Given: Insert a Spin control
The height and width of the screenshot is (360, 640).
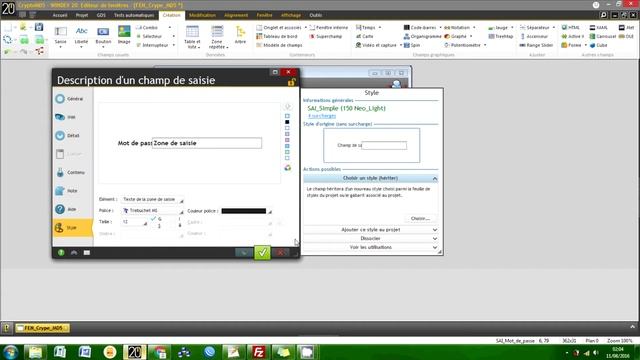Looking at the screenshot, I should (412, 45).
